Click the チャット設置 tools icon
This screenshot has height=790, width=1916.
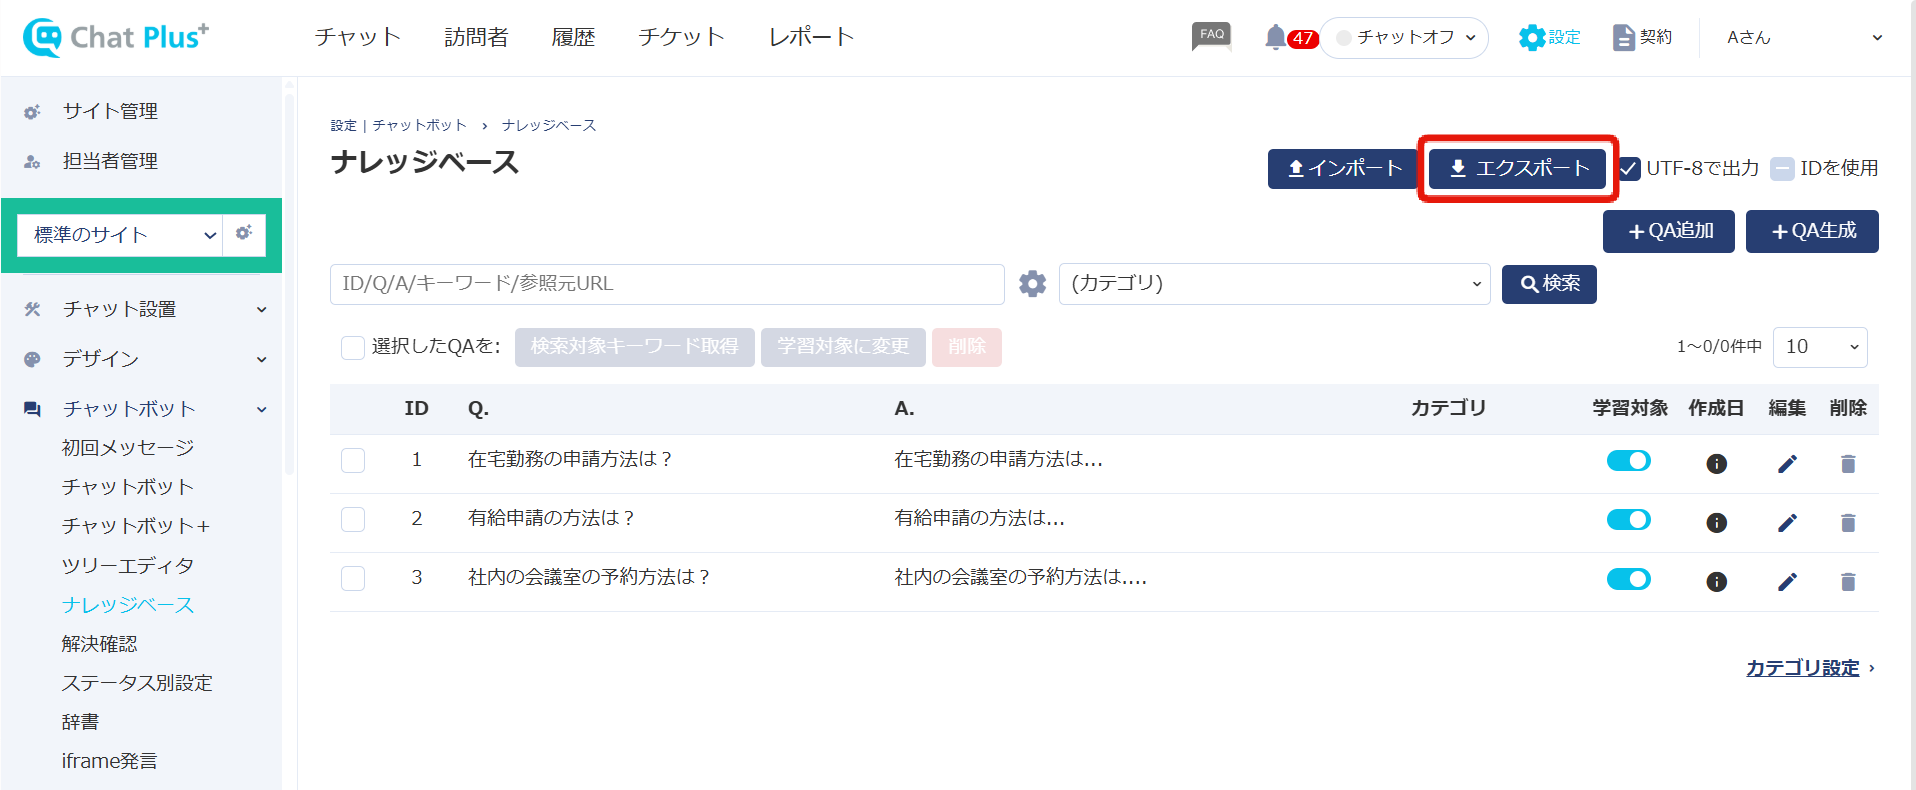coord(32,309)
